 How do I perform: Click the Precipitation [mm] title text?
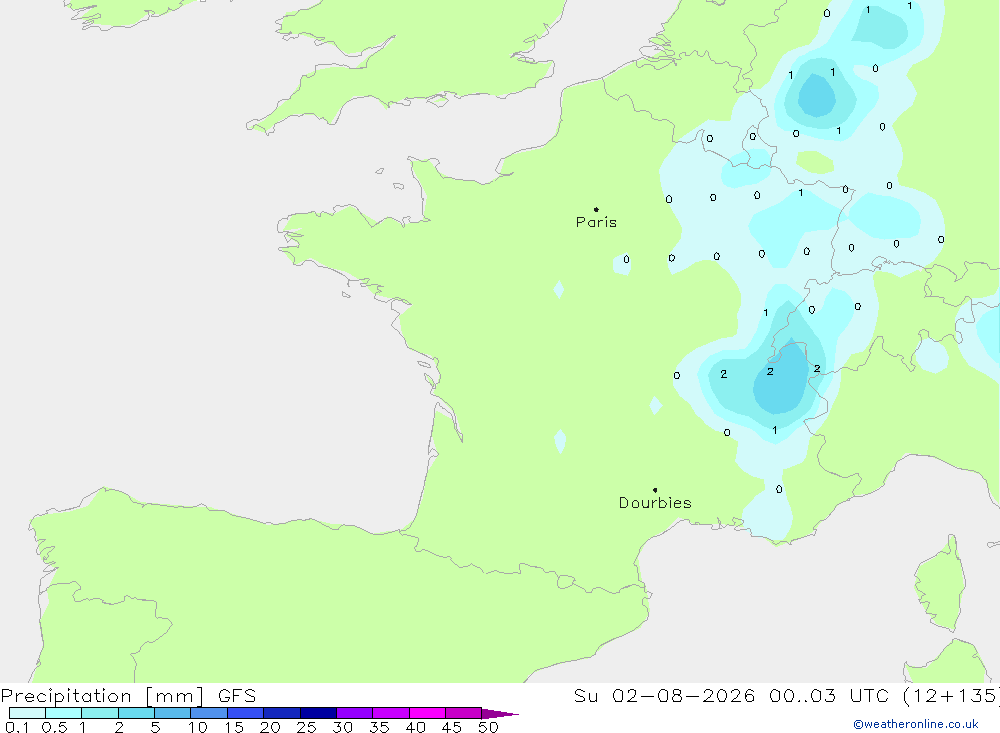(x=102, y=696)
